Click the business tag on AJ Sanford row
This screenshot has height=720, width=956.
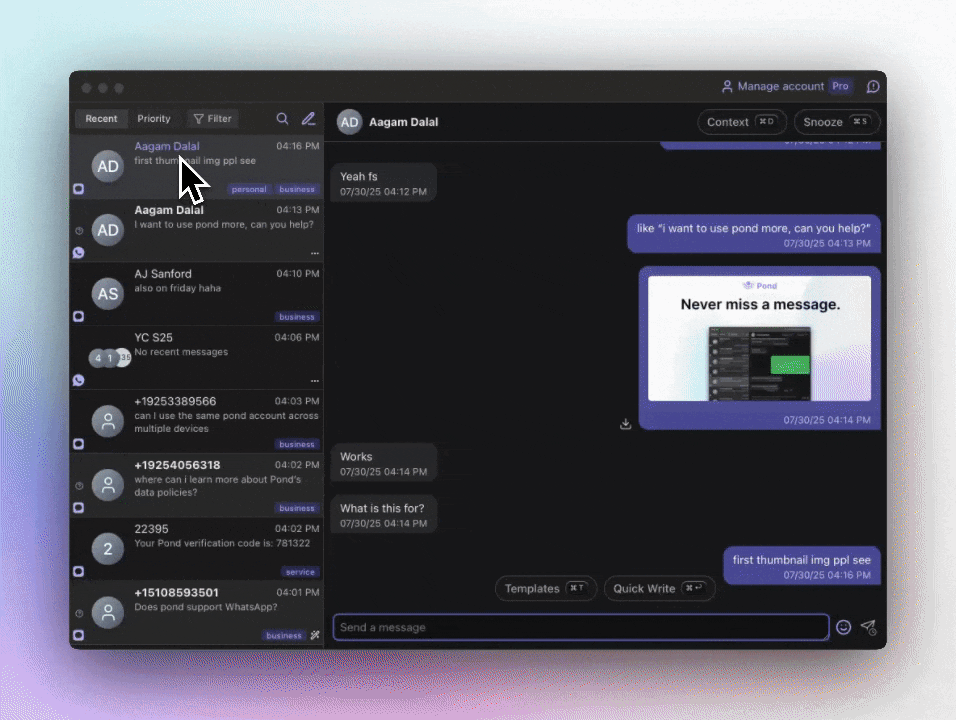click(297, 317)
